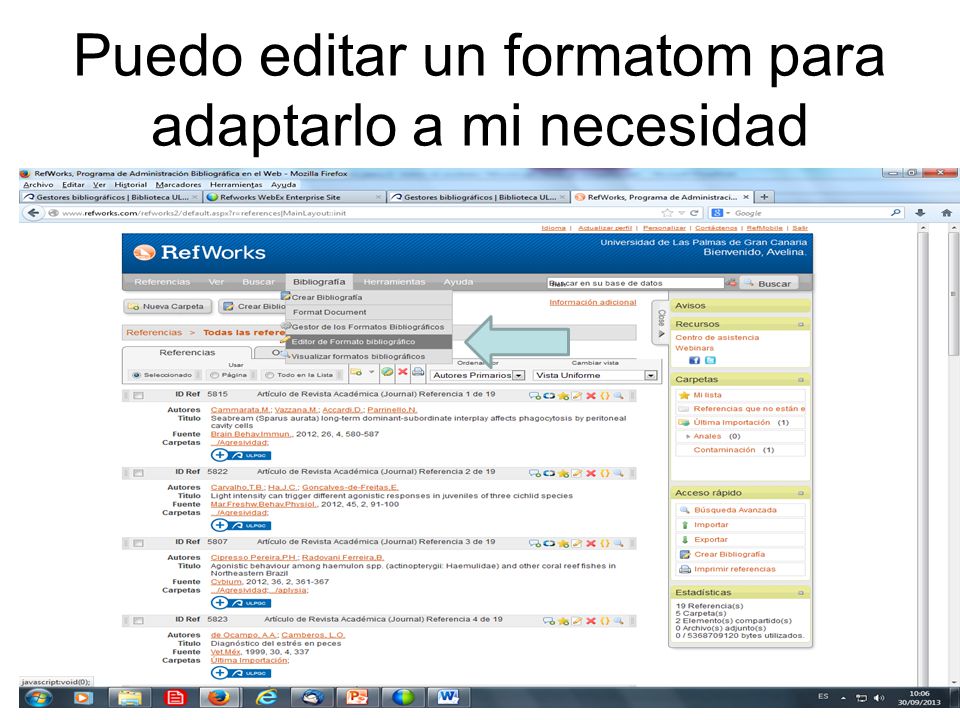Viewport: 960px width, 720px height.
Task: Click the ULPGC plus button under reference 5822
Action: pyautogui.click(x=241, y=525)
